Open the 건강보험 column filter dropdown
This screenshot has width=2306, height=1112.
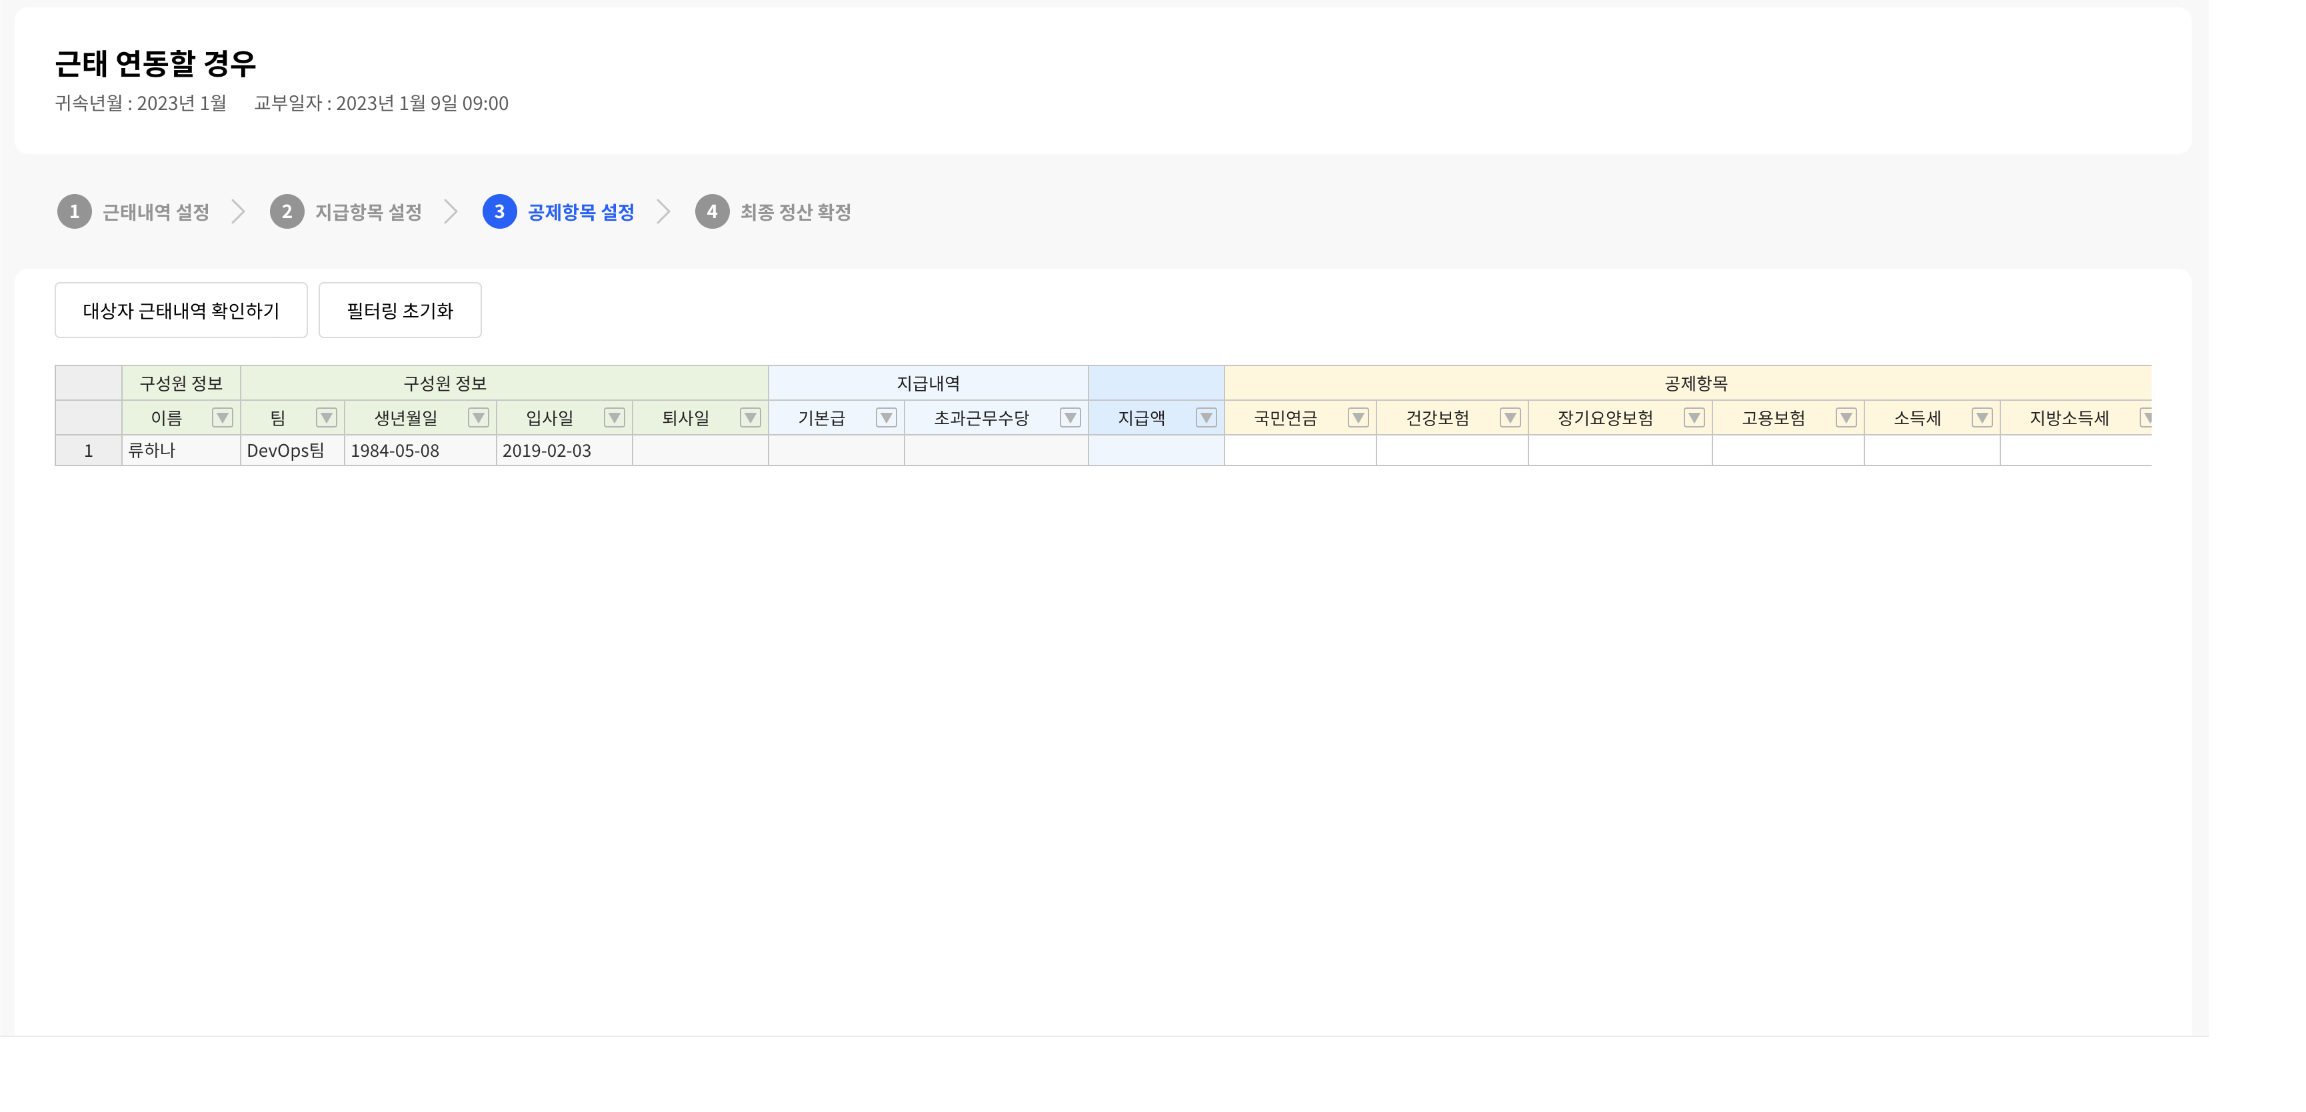(x=1510, y=418)
